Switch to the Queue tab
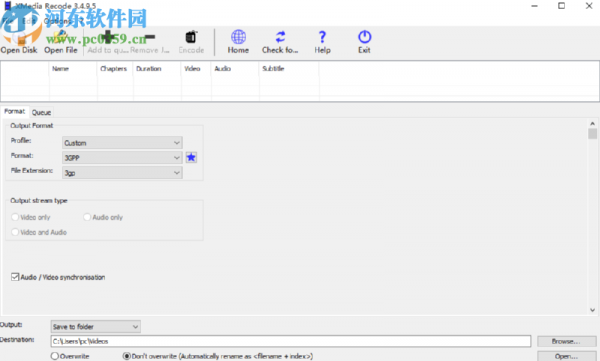 pos(41,113)
